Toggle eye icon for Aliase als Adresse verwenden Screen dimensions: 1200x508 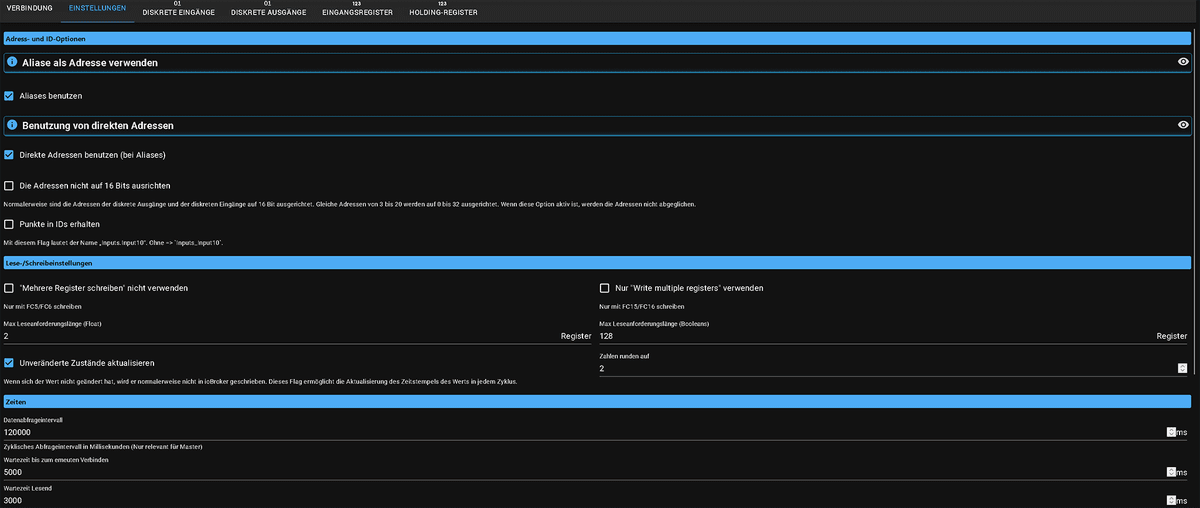point(1183,62)
